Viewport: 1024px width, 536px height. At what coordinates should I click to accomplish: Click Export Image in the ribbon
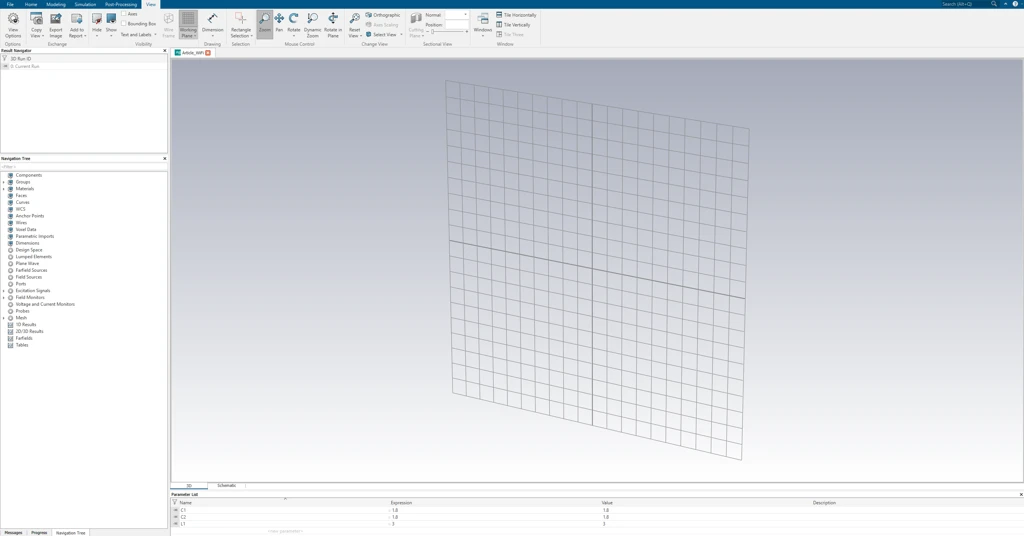56,25
